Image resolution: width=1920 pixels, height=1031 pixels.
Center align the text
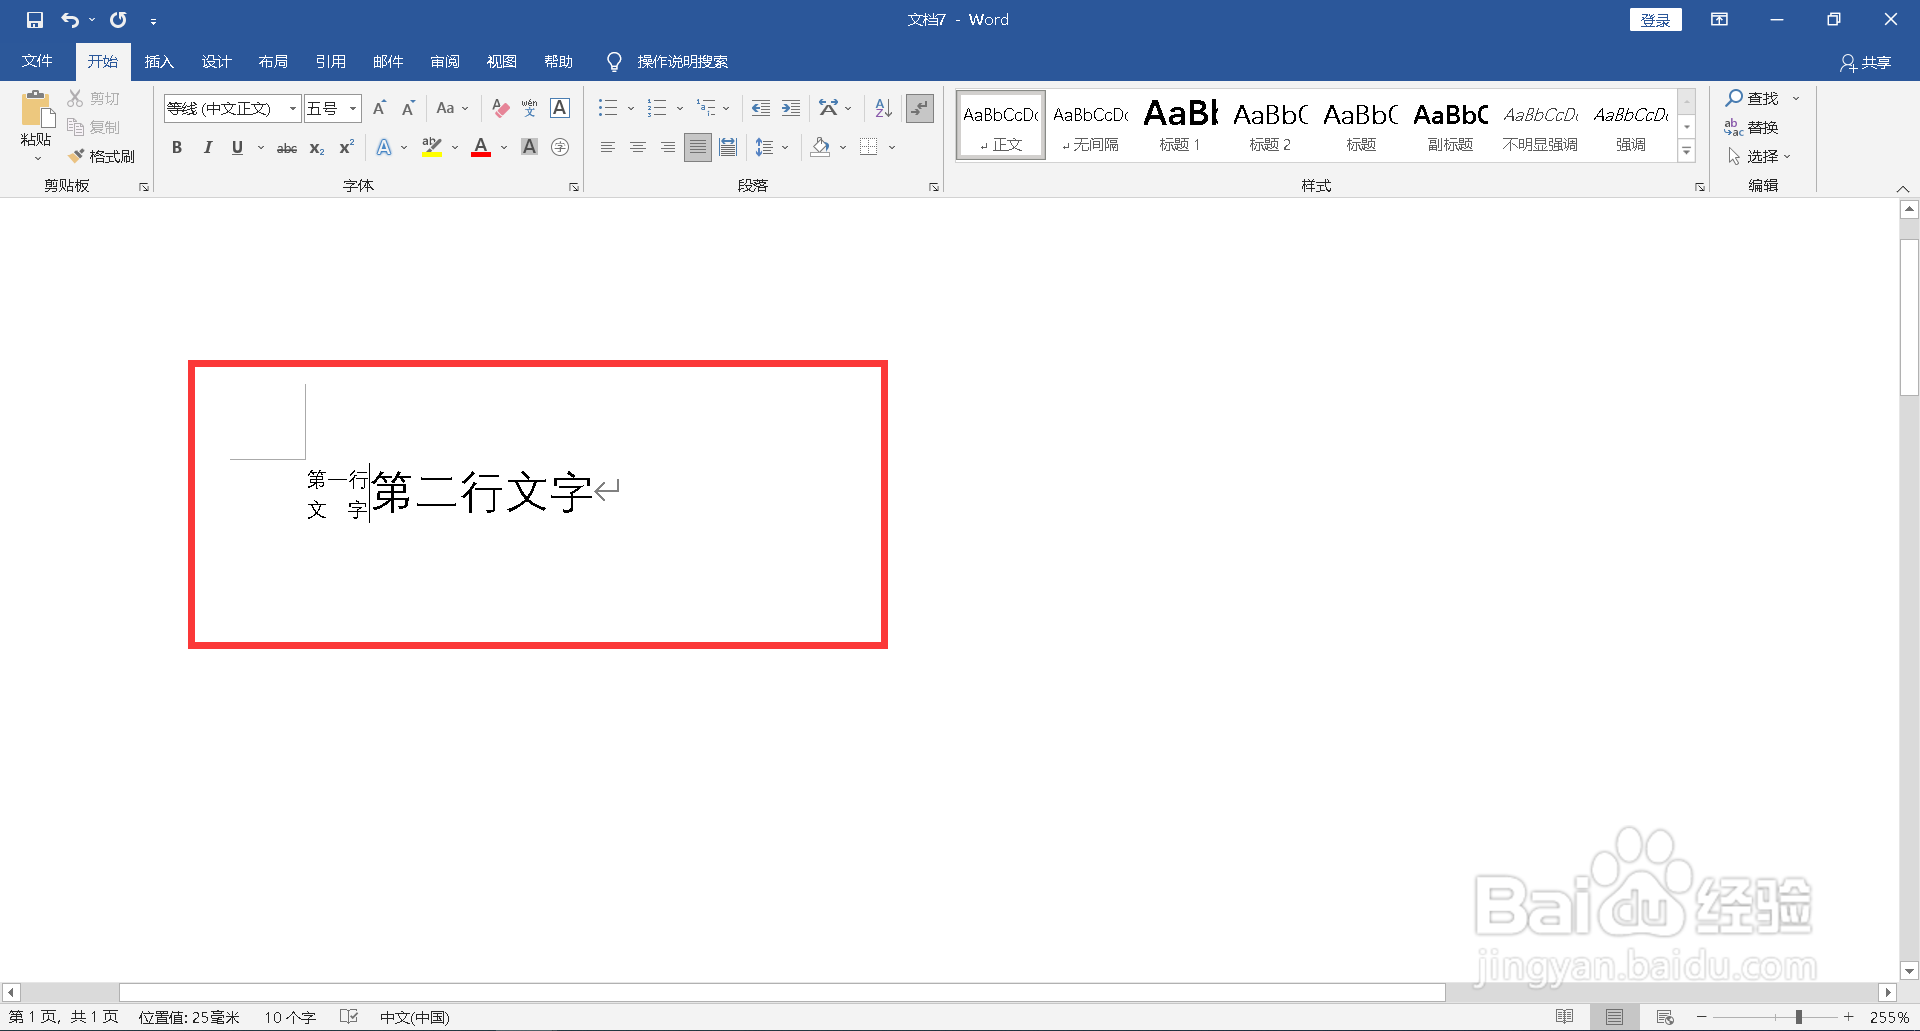pos(637,148)
